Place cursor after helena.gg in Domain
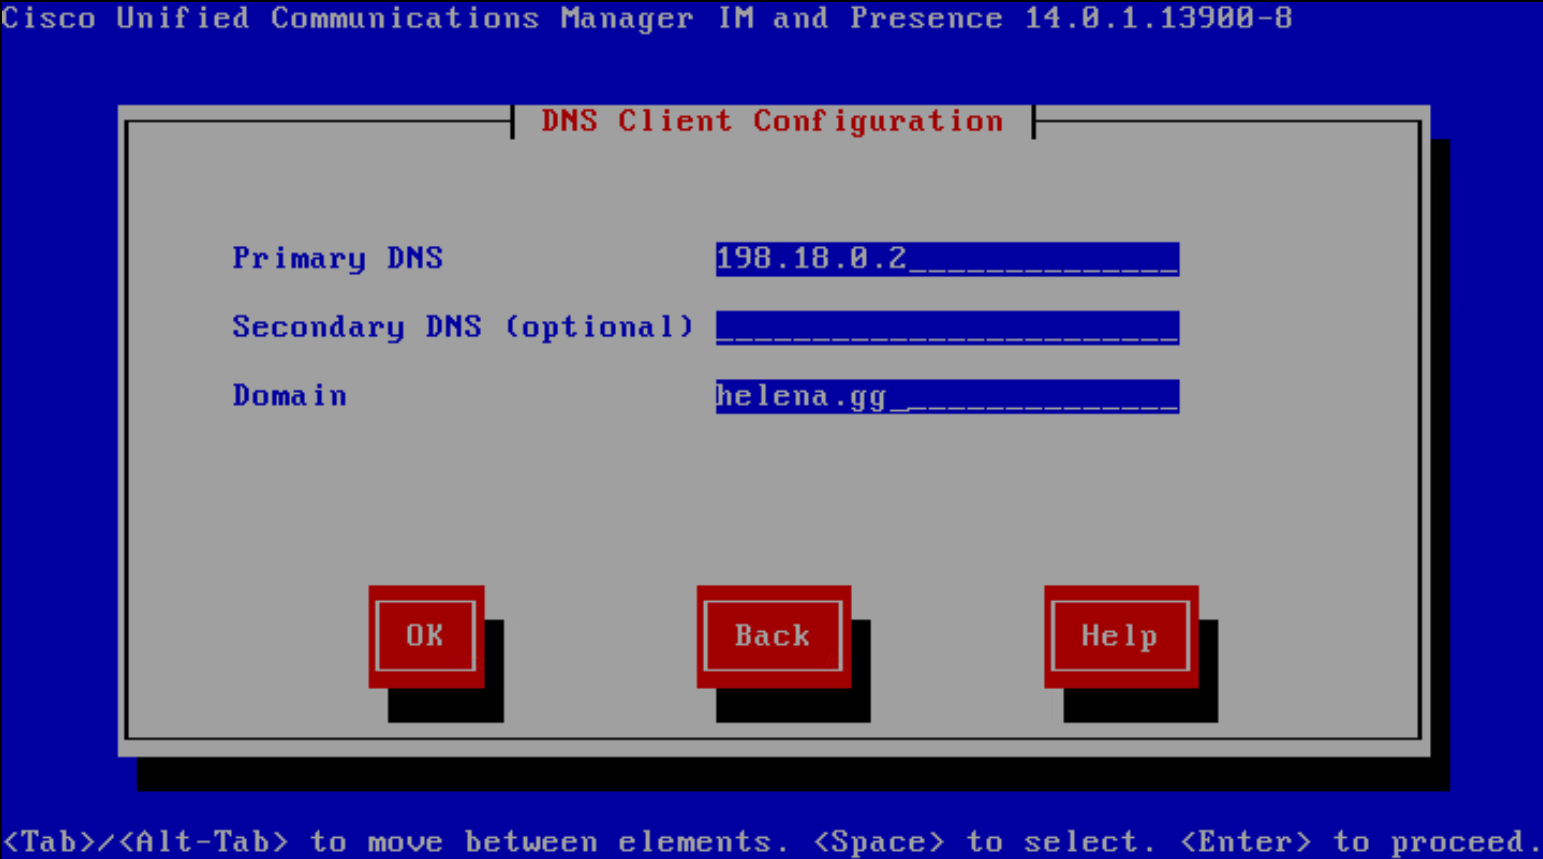 pyautogui.click(x=896, y=396)
